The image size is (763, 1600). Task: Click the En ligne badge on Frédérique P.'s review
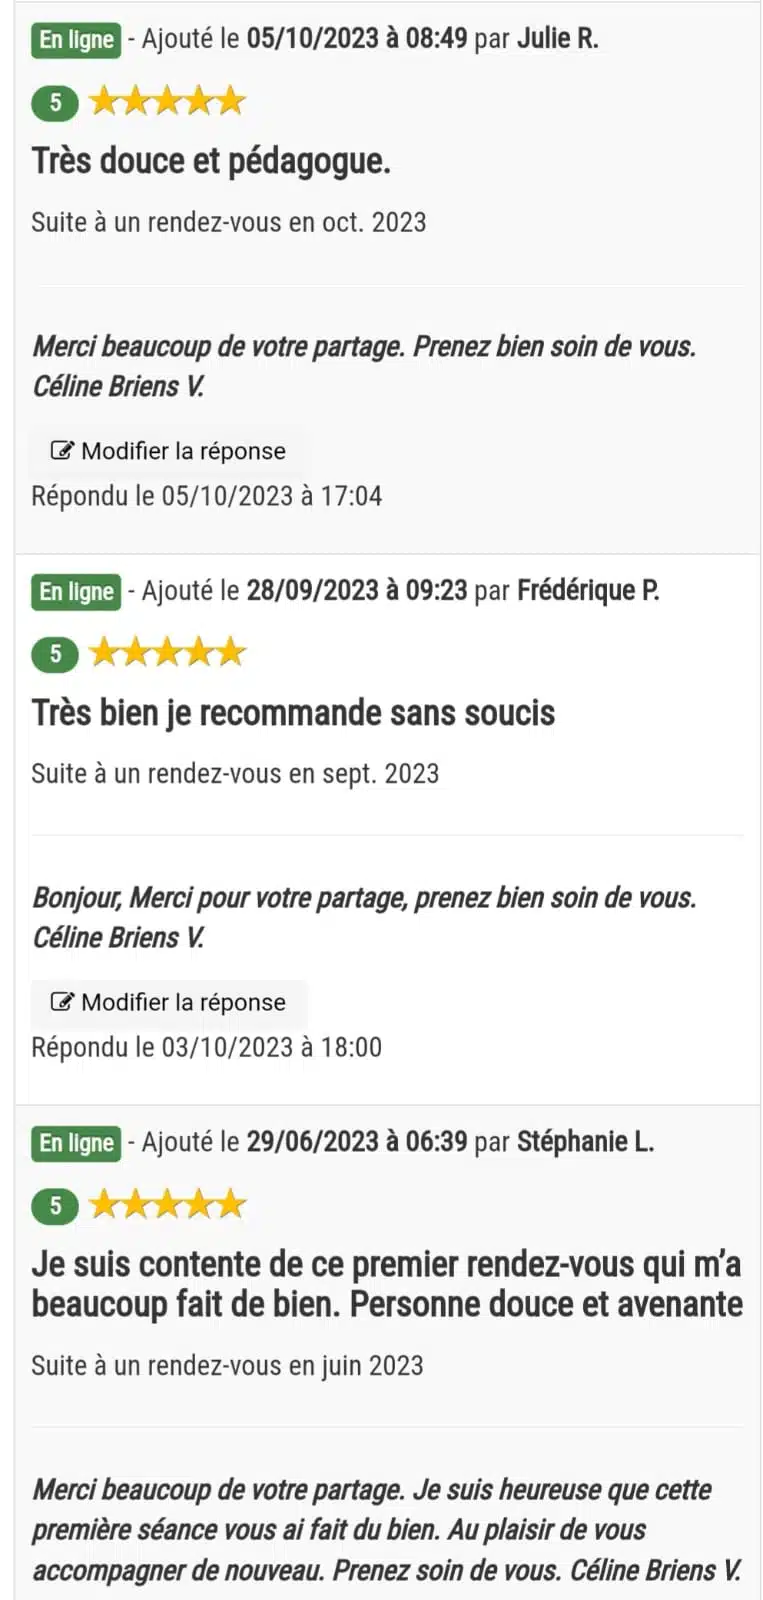pyautogui.click(x=76, y=592)
